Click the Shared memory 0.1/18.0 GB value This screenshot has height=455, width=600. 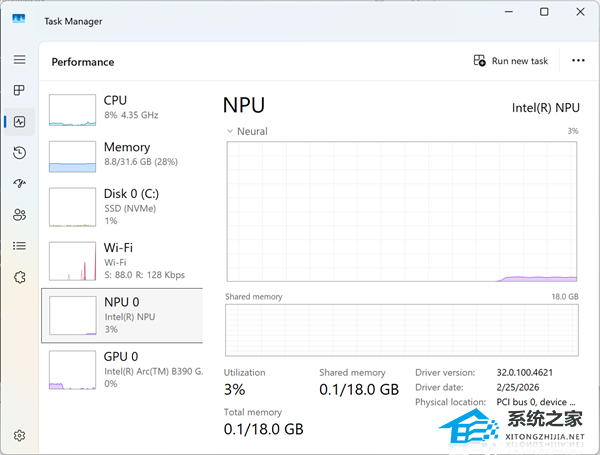coord(359,390)
